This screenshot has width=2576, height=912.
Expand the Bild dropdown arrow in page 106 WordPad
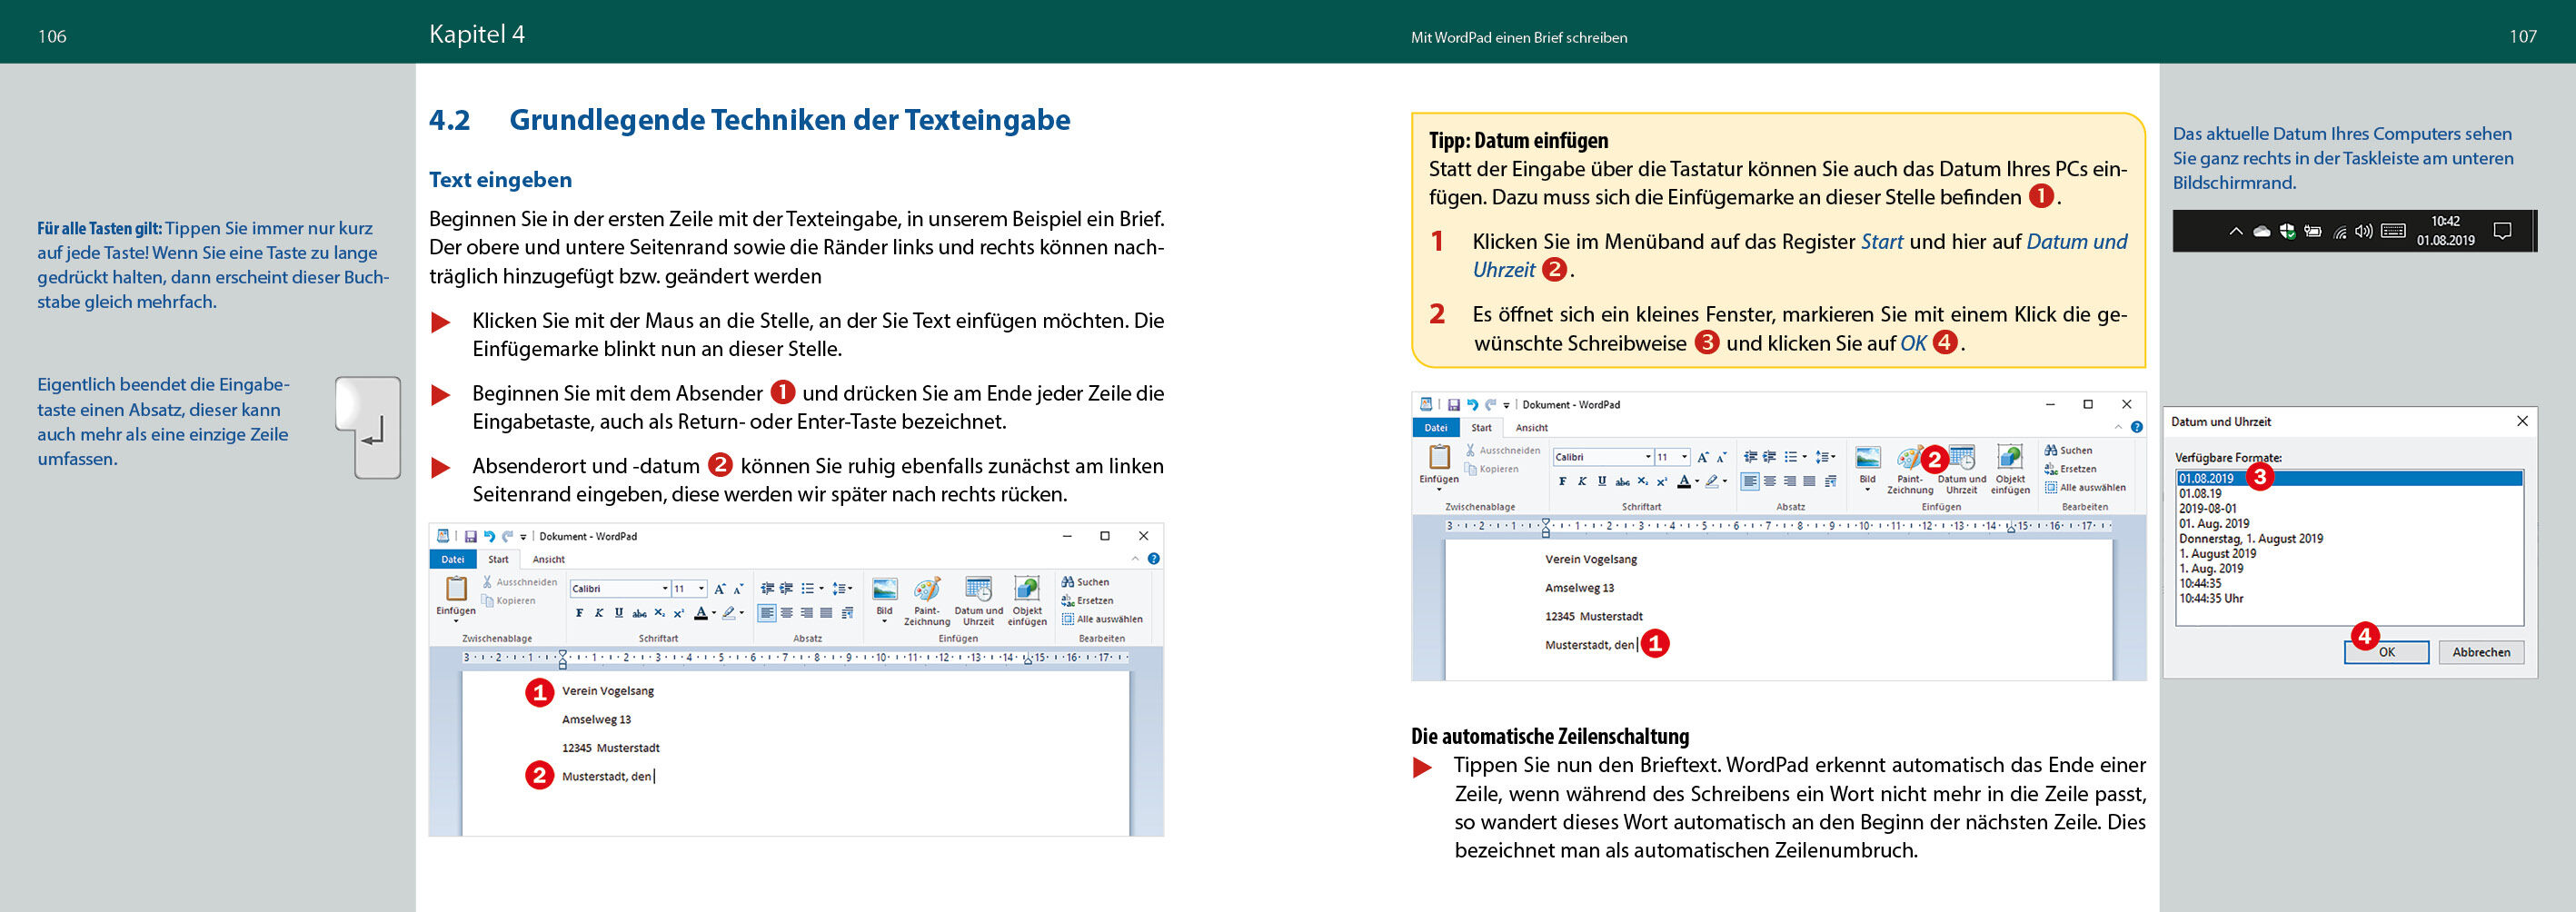coord(884,622)
